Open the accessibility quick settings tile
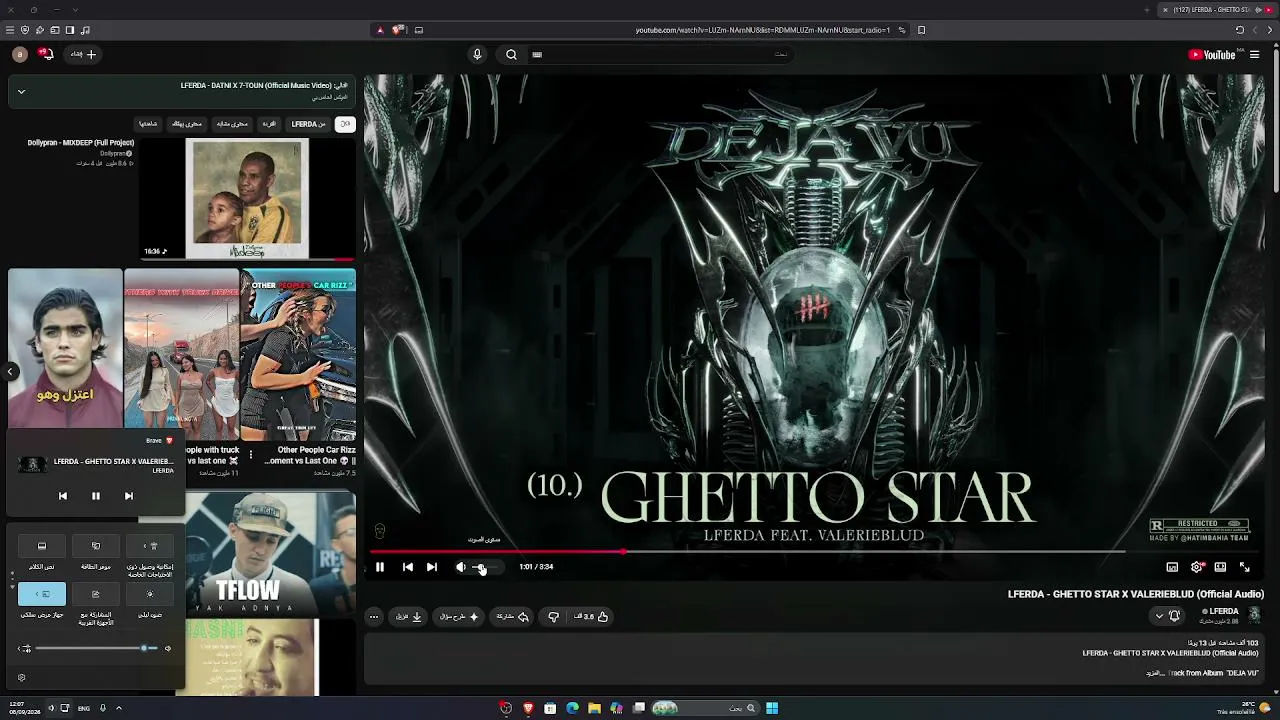Image resolution: width=1280 pixels, height=720 pixels. coord(150,546)
